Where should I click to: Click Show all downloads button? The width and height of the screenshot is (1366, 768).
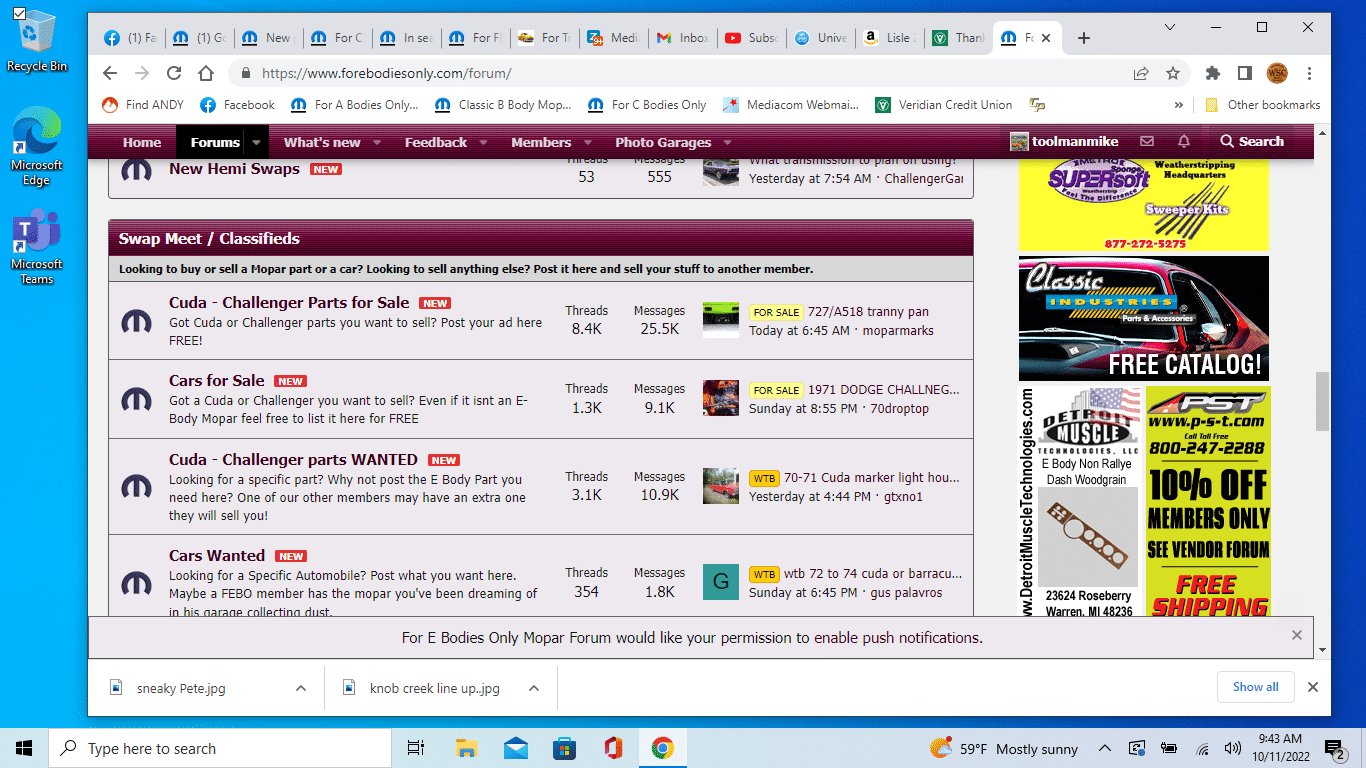(1256, 687)
